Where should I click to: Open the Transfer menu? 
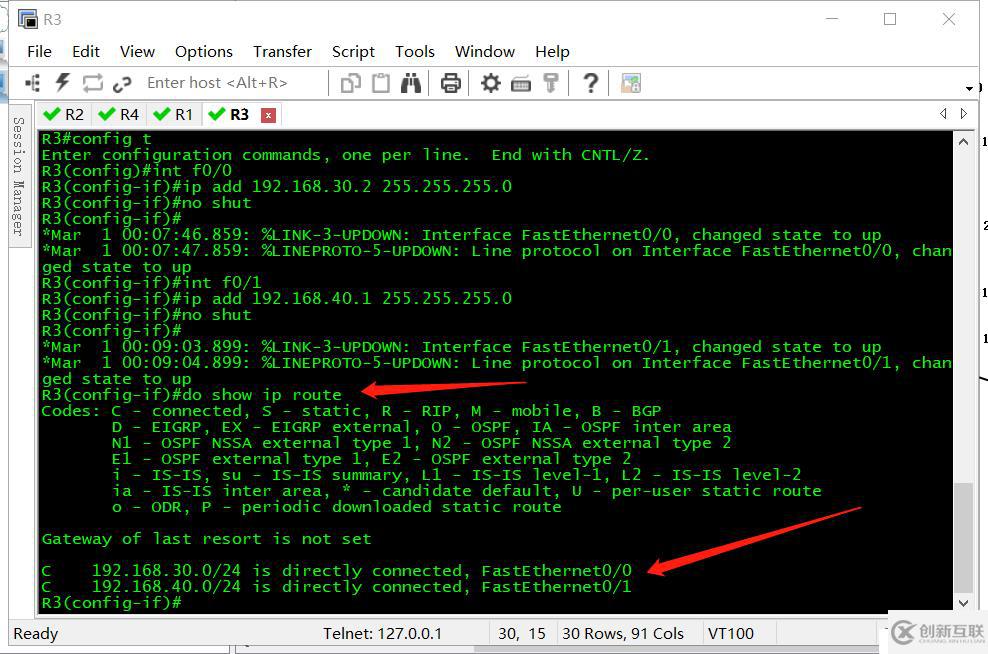[282, 52]
